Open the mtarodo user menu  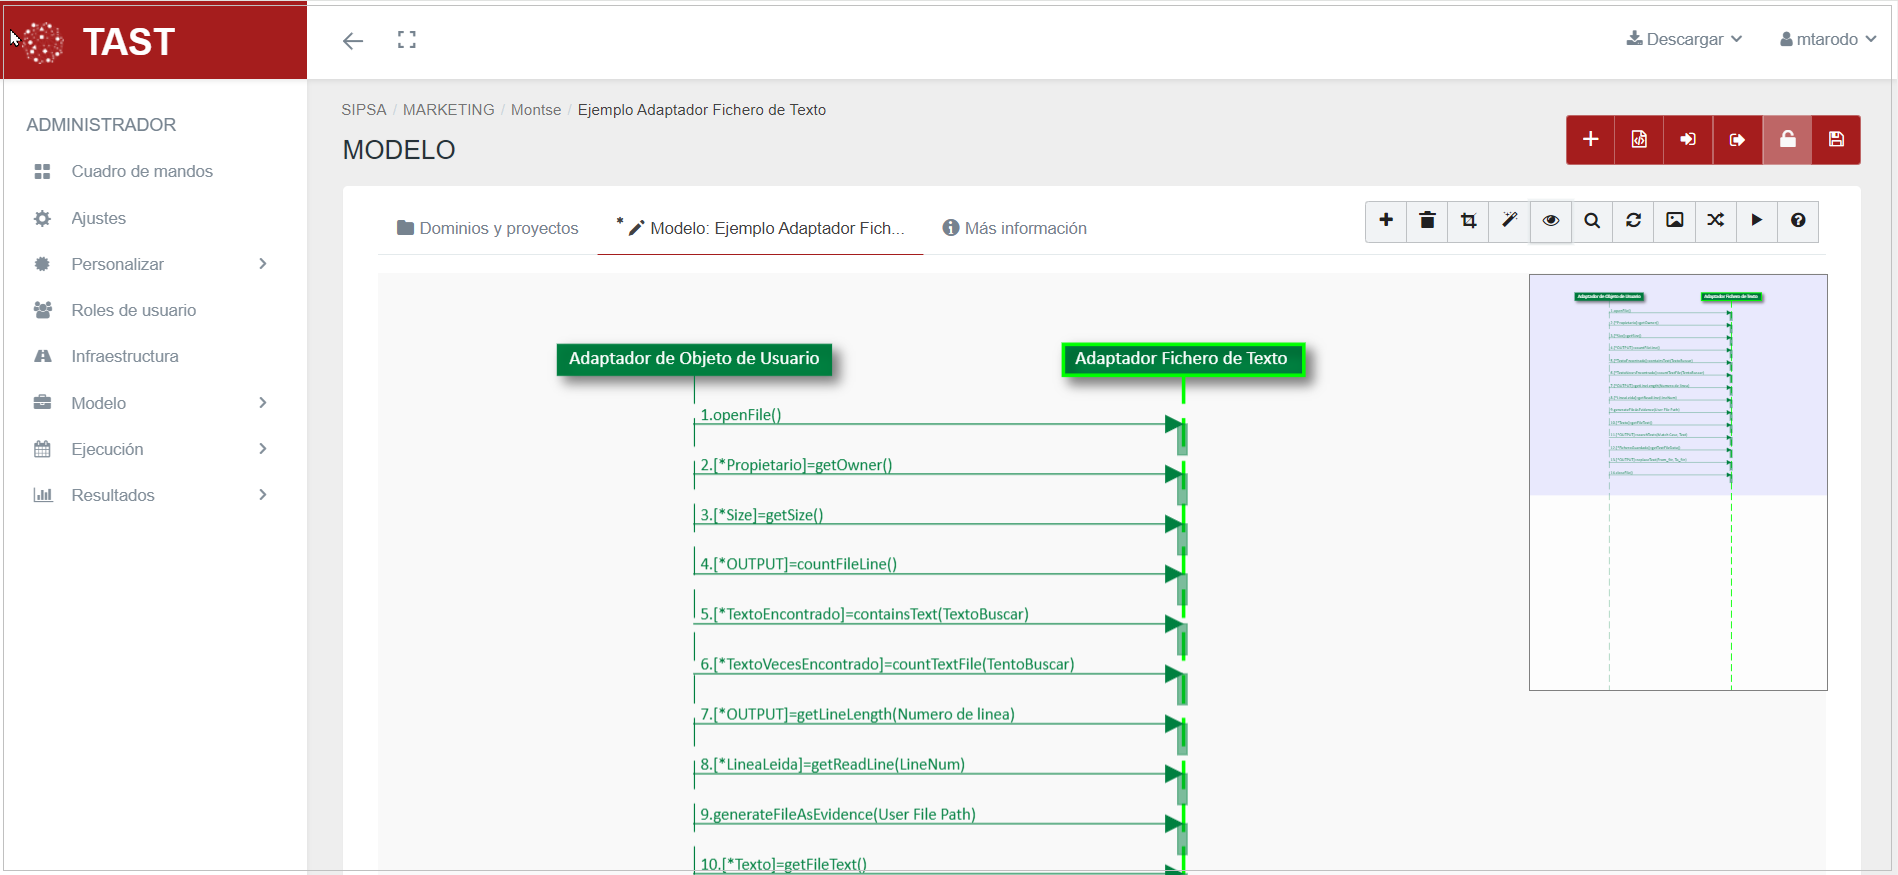(x=1827, y=39)
